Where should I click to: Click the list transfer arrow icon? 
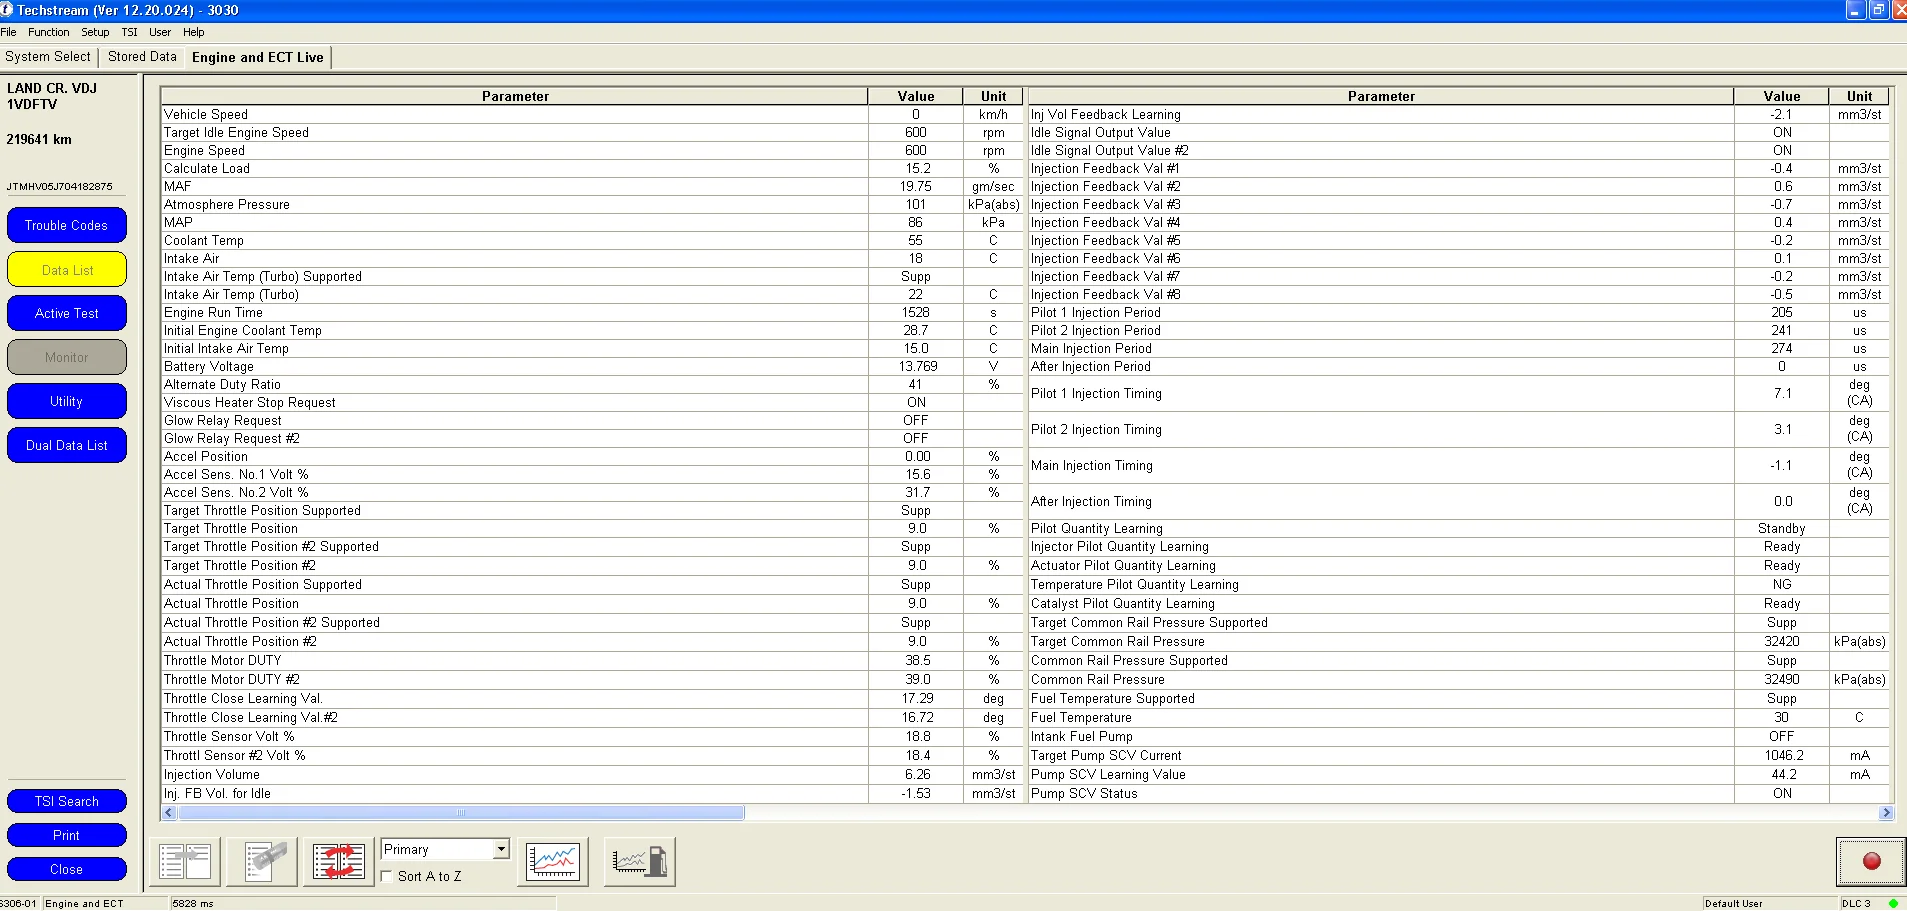[x=185, y=861]
